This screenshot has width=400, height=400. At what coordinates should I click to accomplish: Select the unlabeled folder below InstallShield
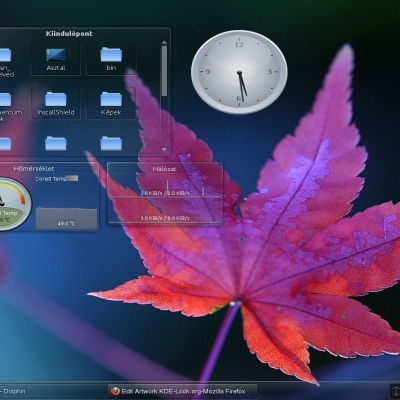point(56,144)
